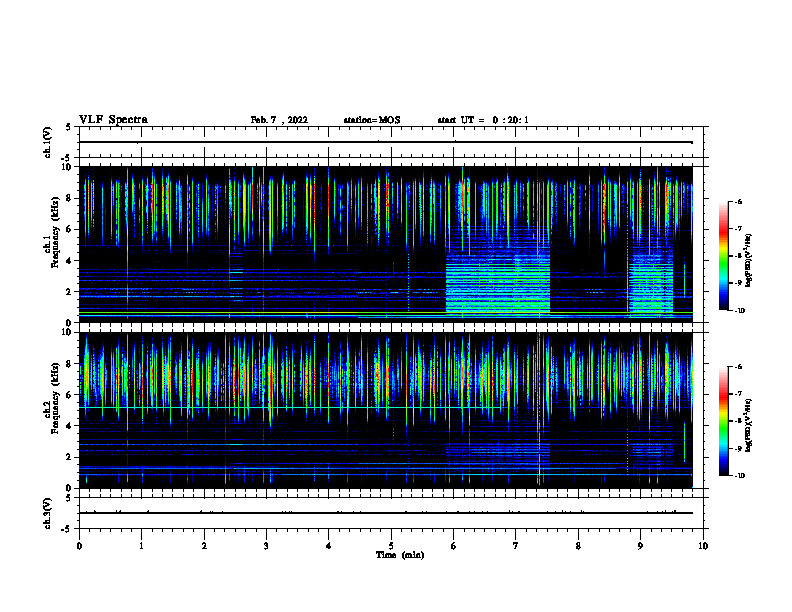This screenshot has height=612, width=792.
Task: Click the 'VLF Spectra' title text
Action: (x=113, y=120)
